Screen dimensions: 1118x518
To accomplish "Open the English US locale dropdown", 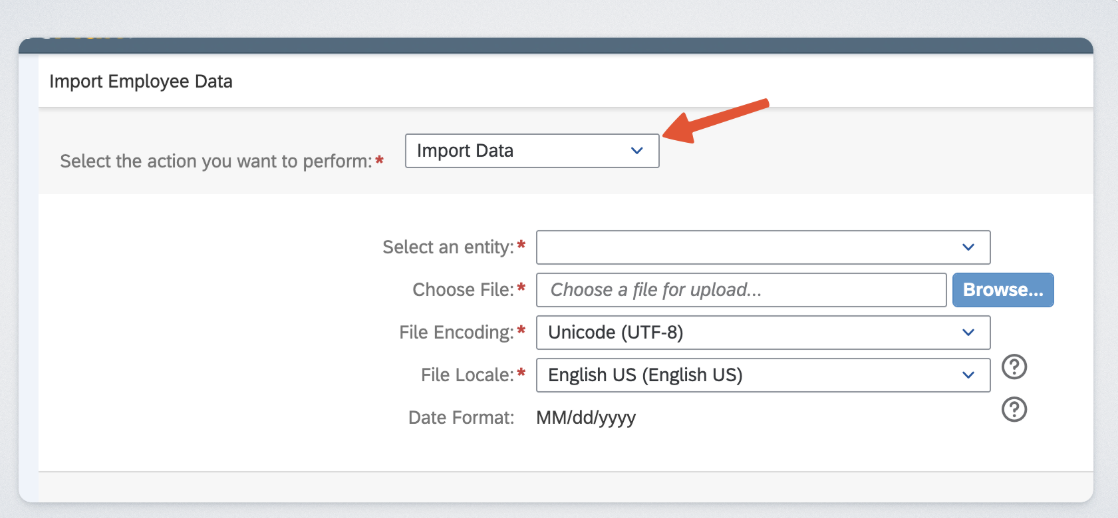I will coord(750,375).
